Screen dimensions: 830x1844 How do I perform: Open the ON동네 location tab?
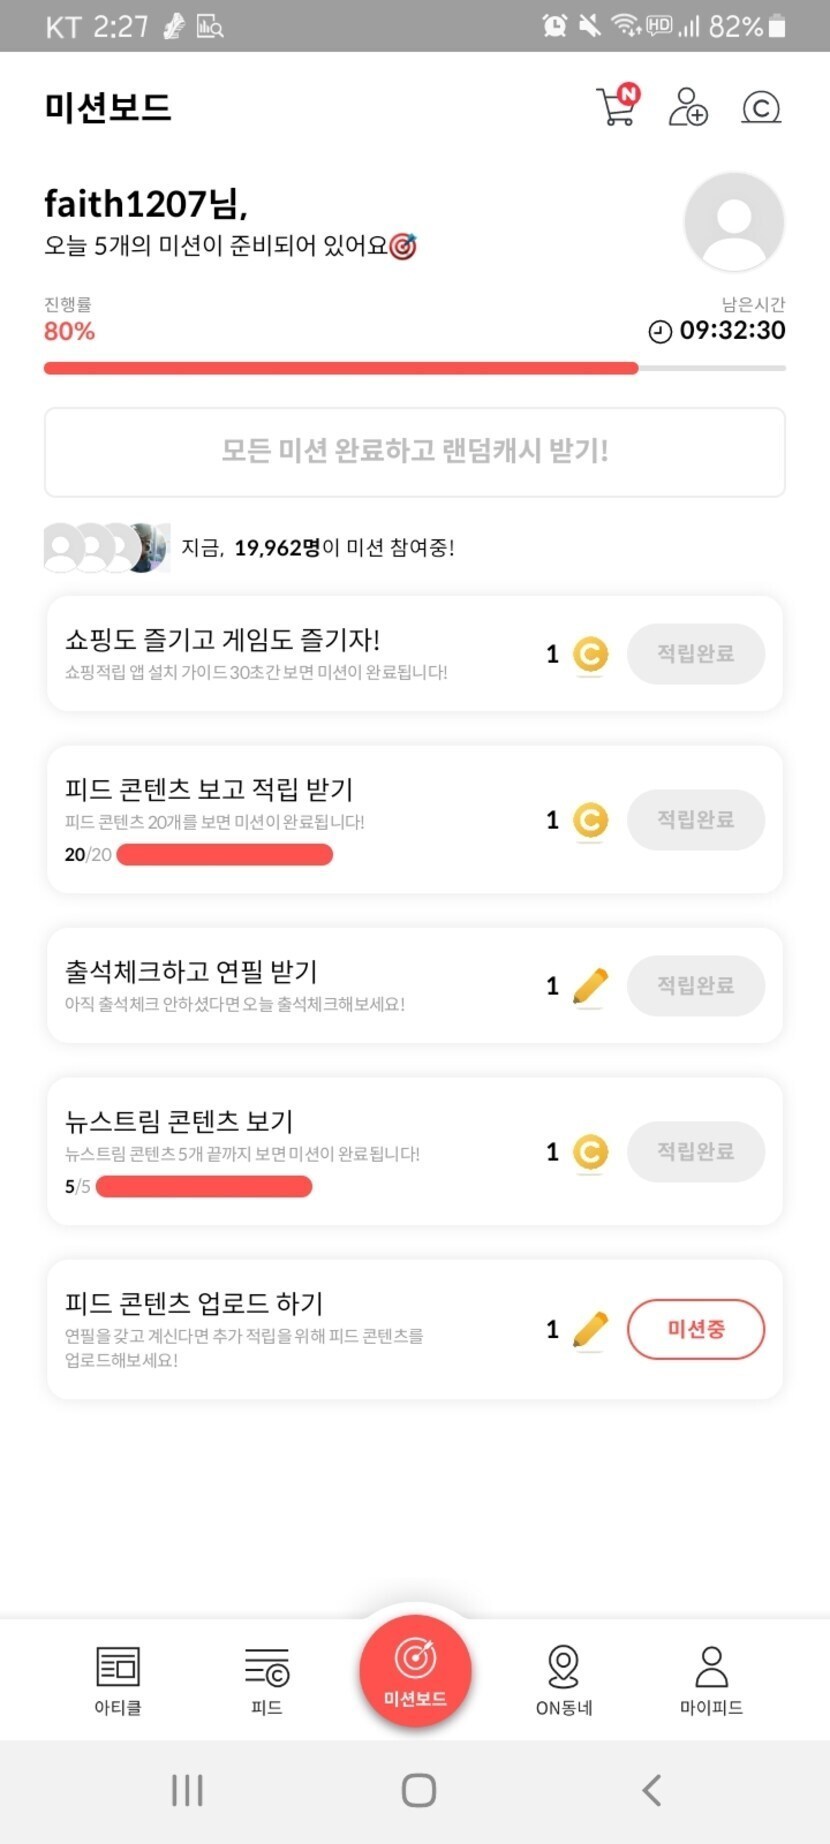[564, 1680]
